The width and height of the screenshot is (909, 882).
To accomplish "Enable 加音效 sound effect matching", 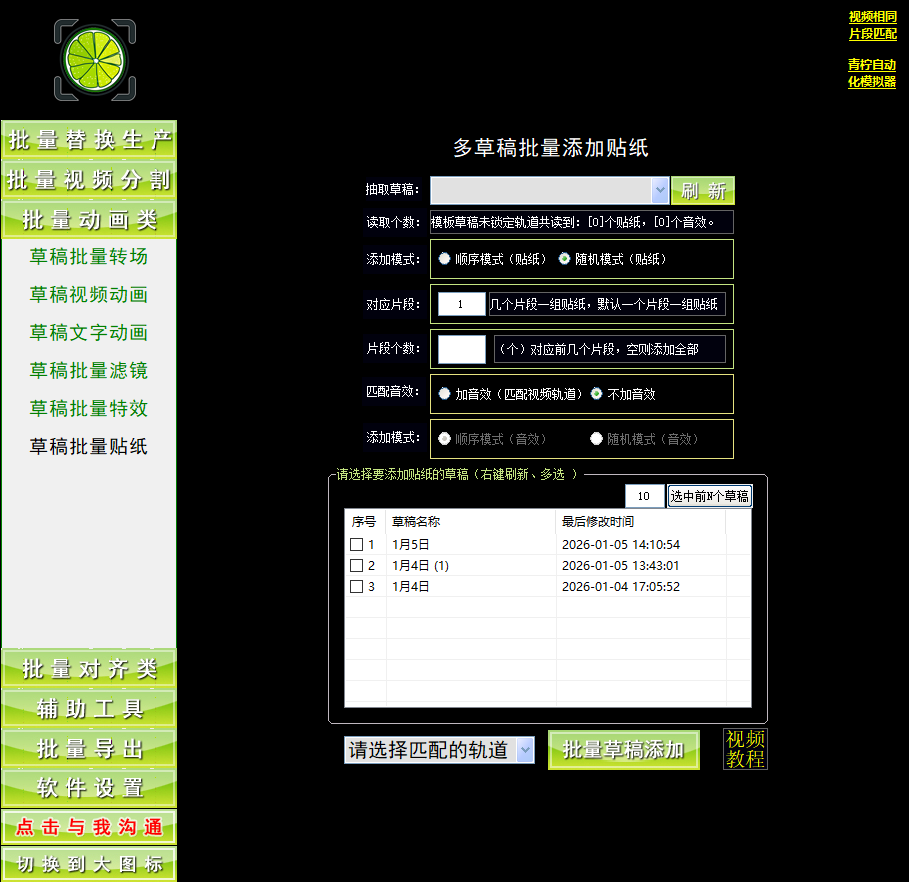I will coord(444,393).
